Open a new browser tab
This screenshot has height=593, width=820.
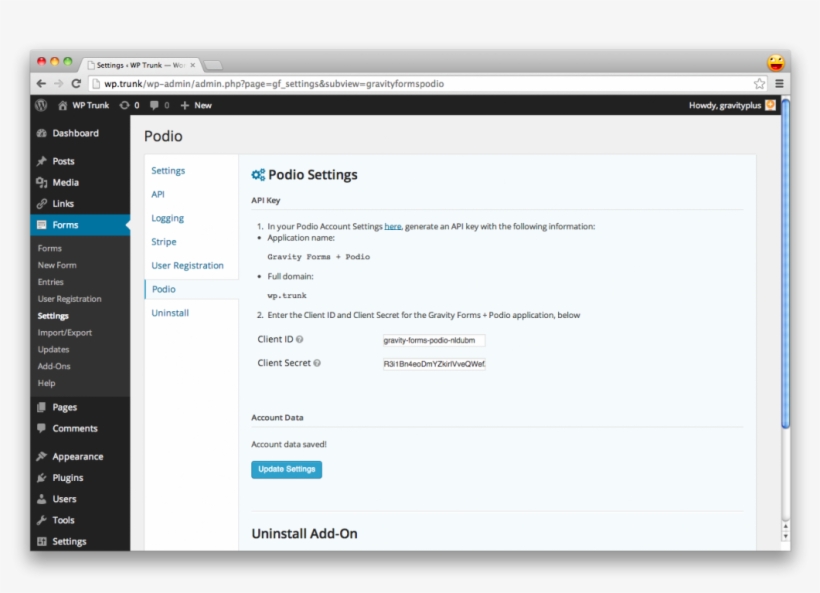(213, 65)
